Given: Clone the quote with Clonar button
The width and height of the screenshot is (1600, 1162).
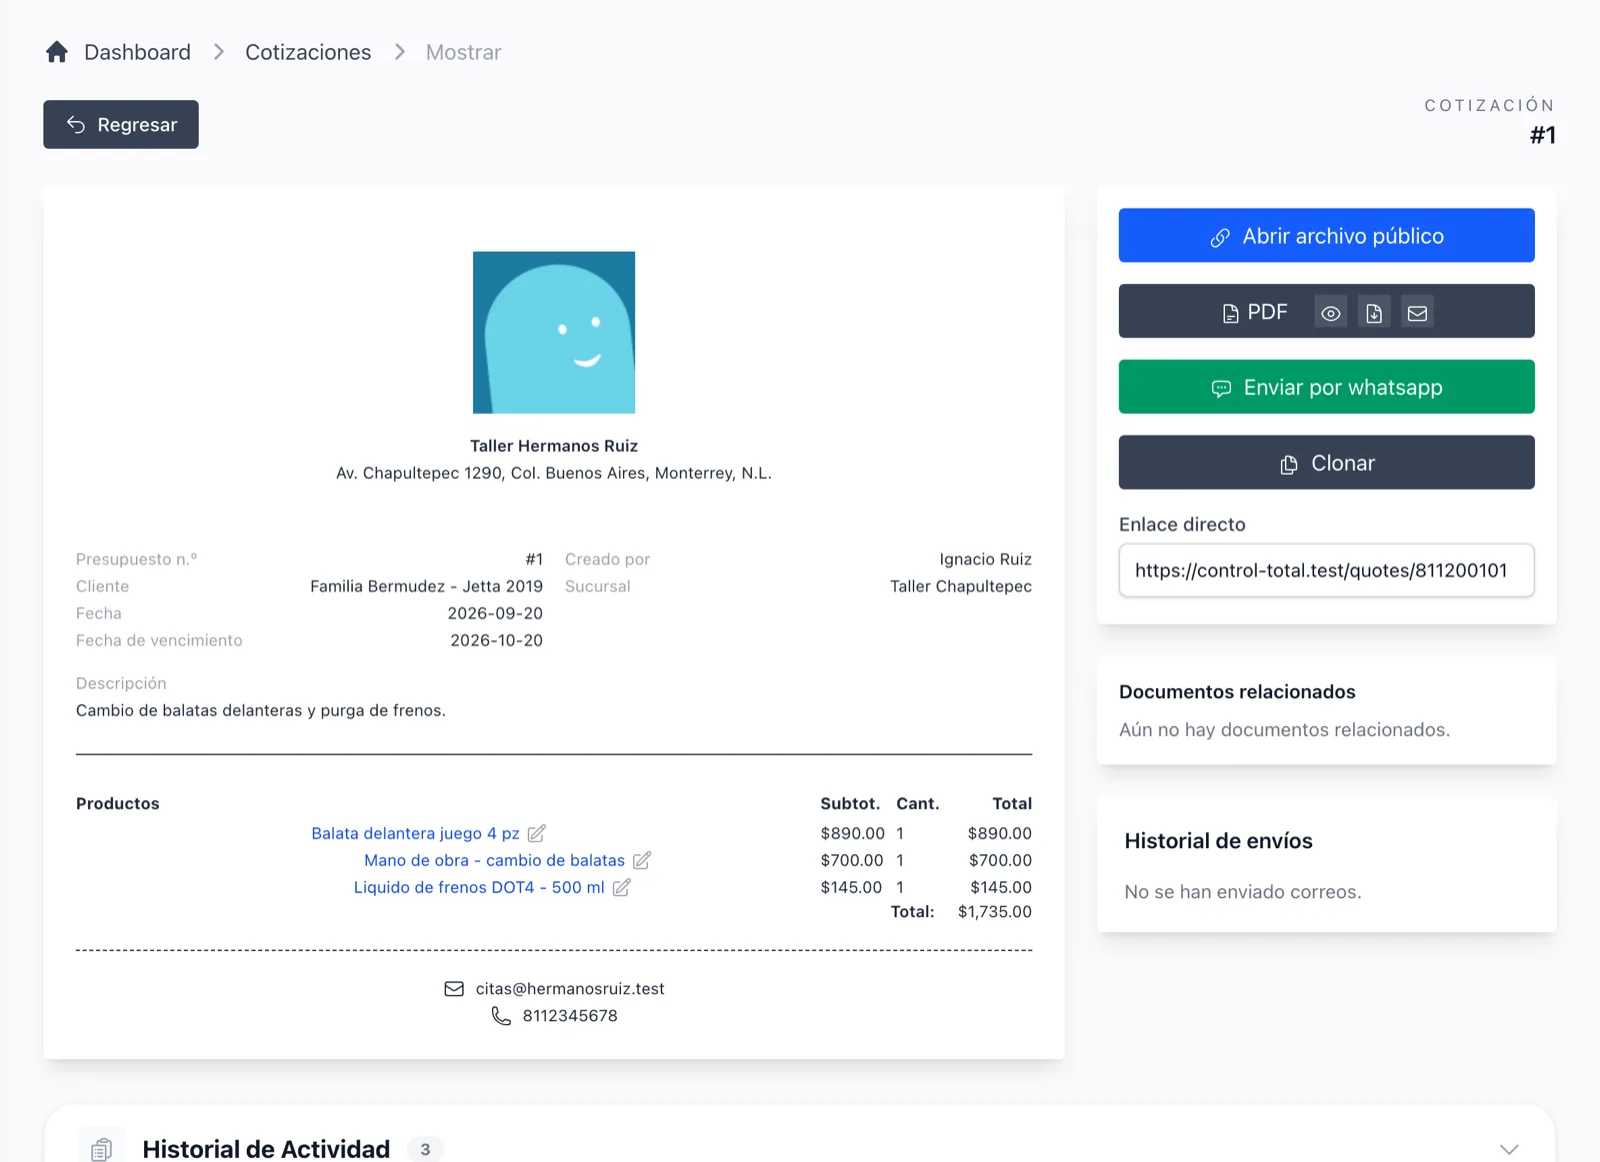Looking at the screenshot, I should pos(1326,462).
